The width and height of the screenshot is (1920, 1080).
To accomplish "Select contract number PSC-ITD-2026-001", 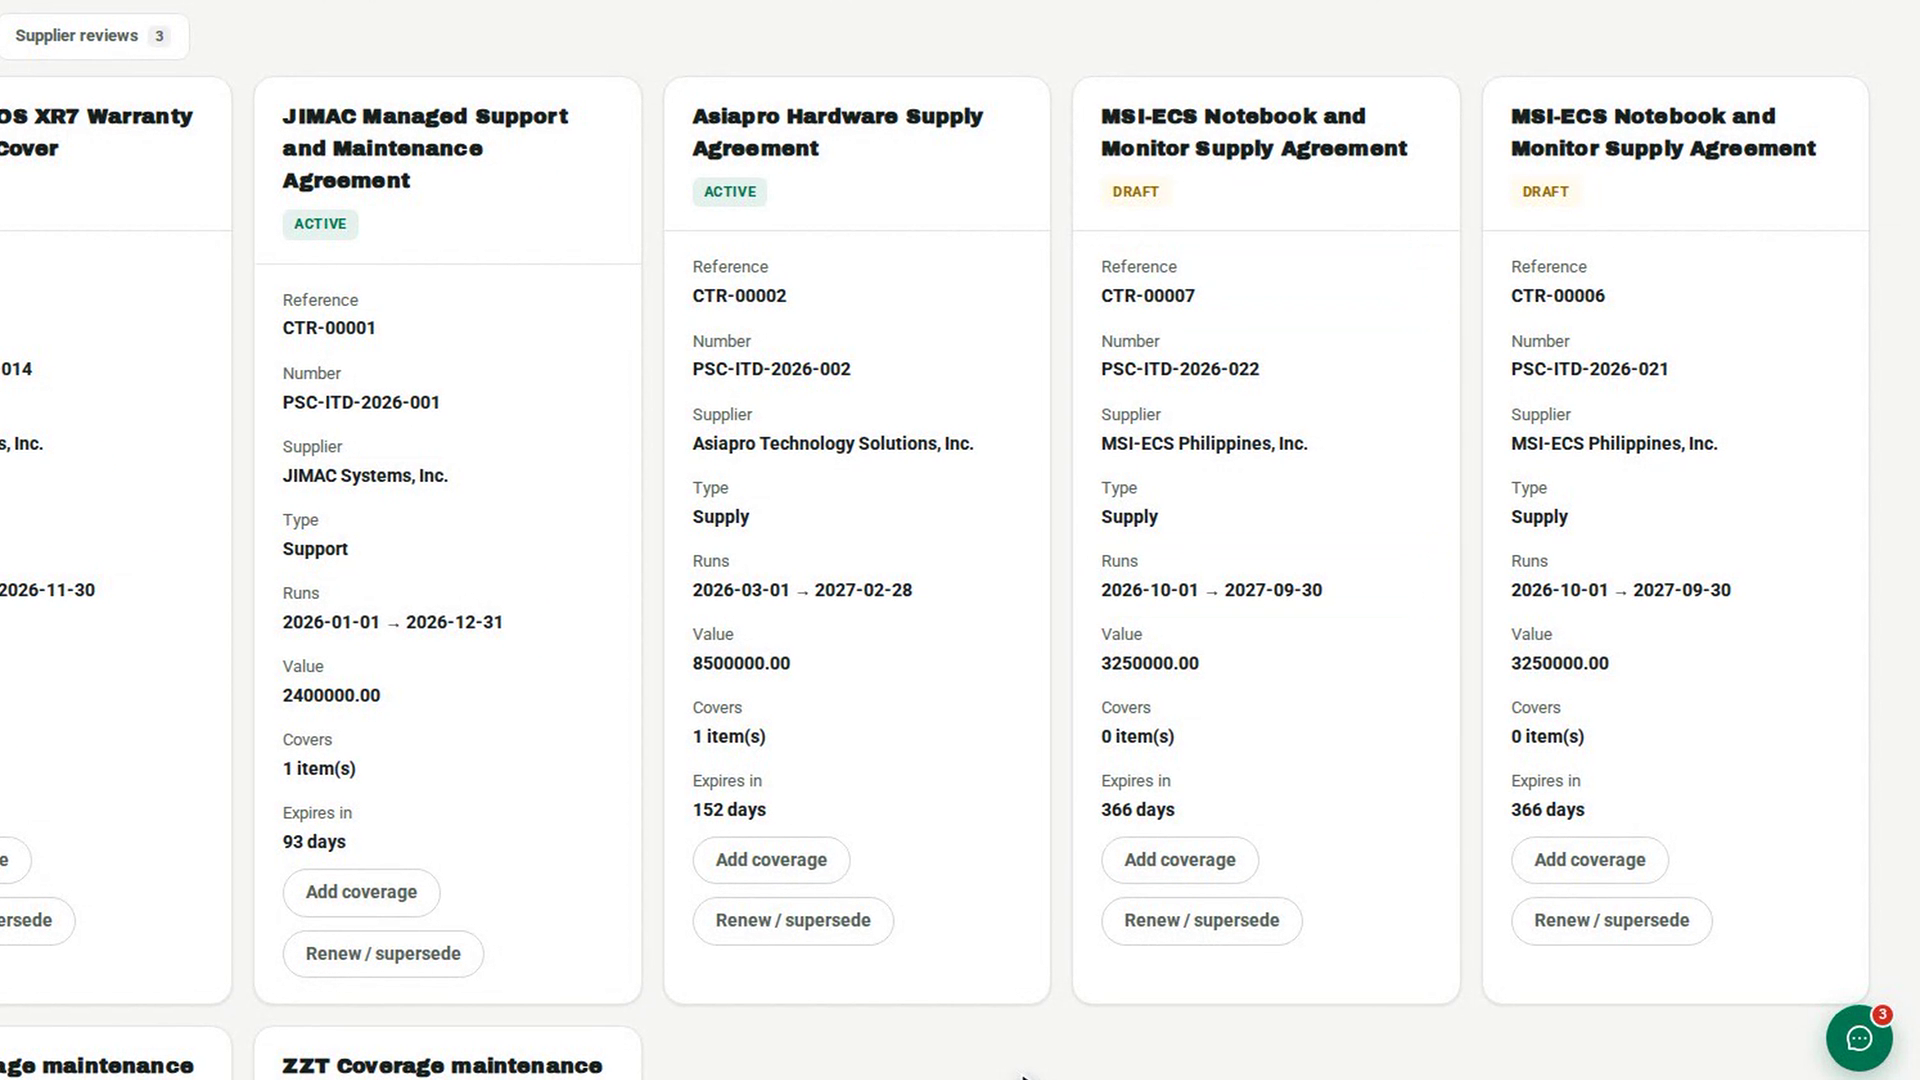I will 361,402.
